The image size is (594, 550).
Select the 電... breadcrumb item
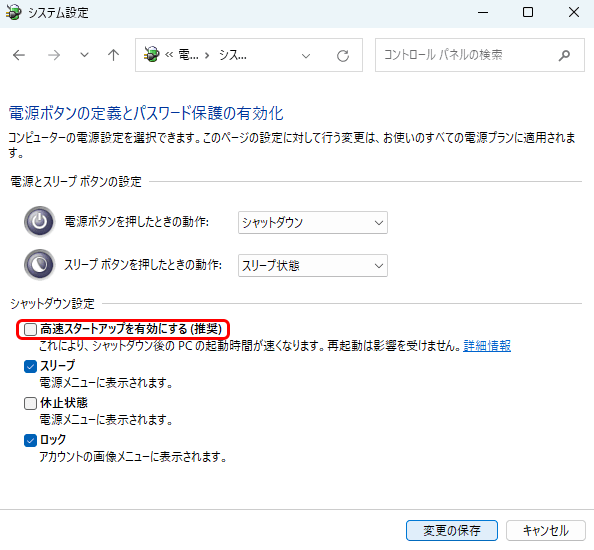[188, 55]
